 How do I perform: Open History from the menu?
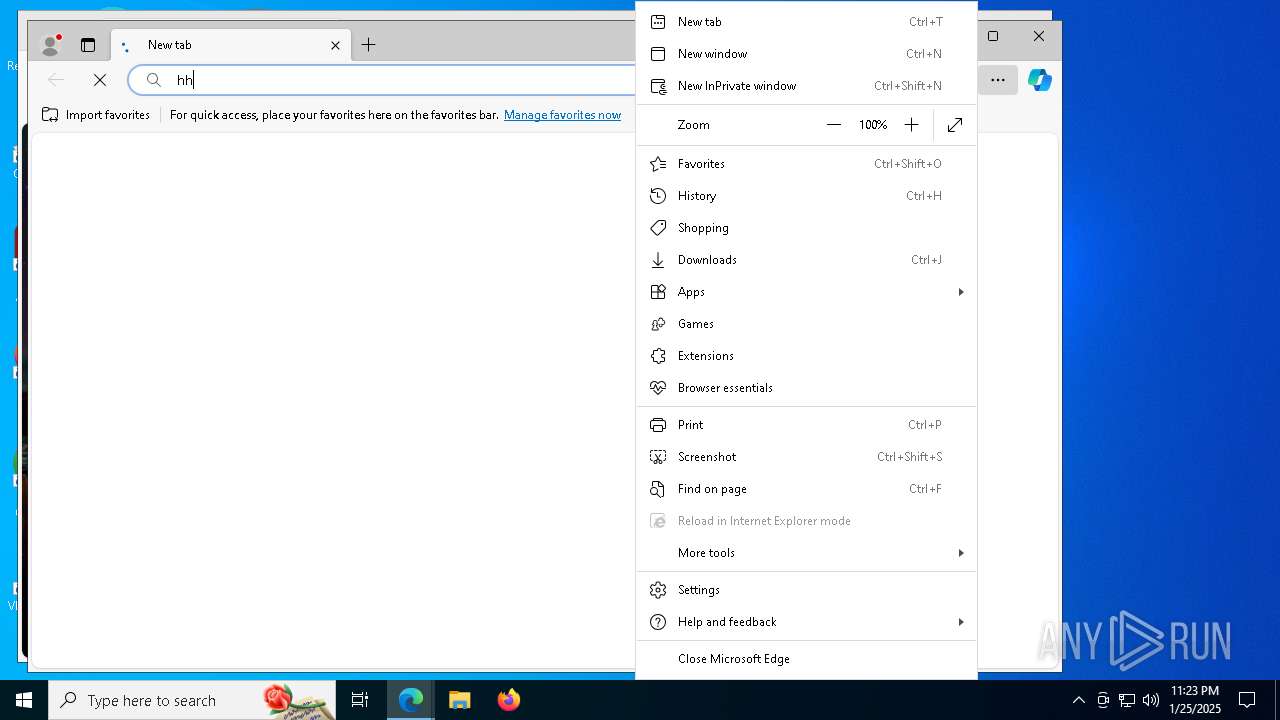(x=806, y=196)
